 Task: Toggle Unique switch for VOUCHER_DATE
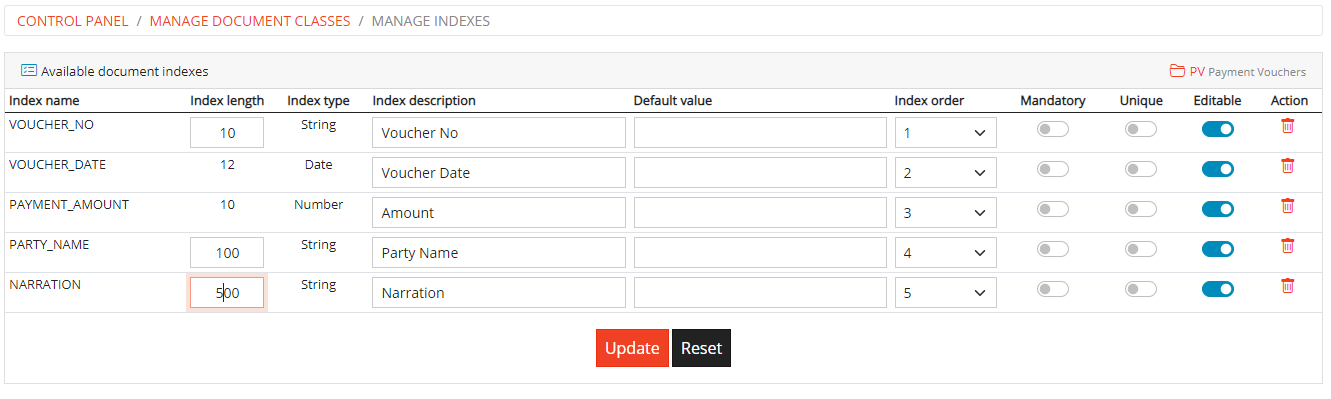(1140, 169)
